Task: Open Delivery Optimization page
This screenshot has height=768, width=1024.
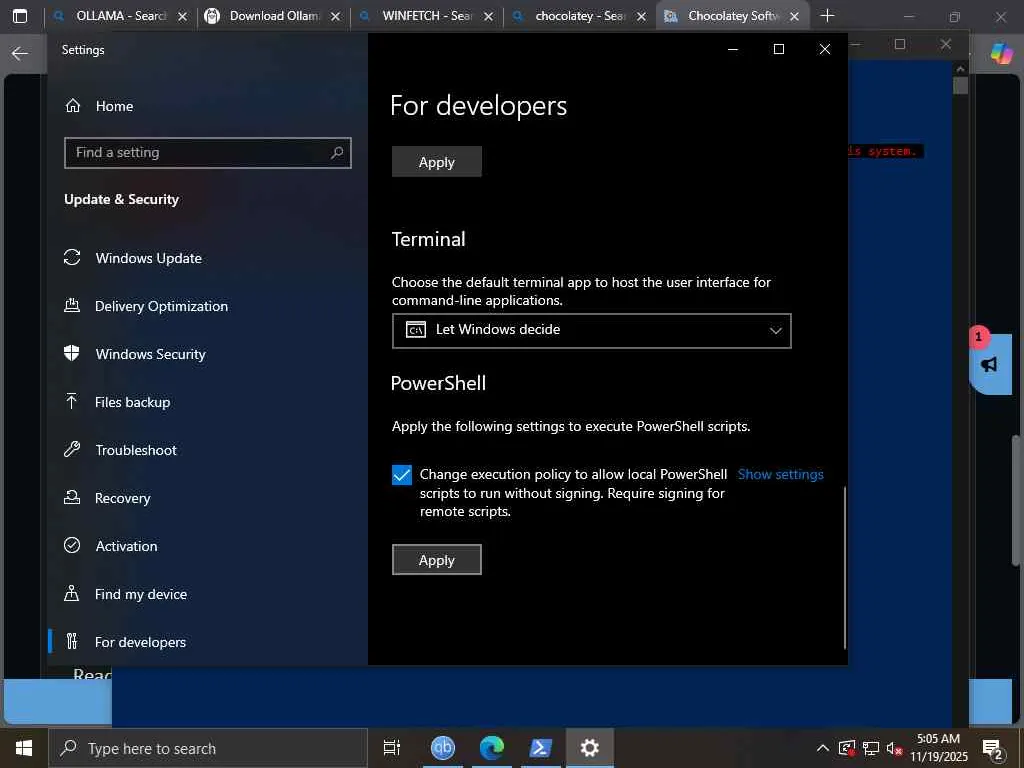Action: tap(161, 306)
